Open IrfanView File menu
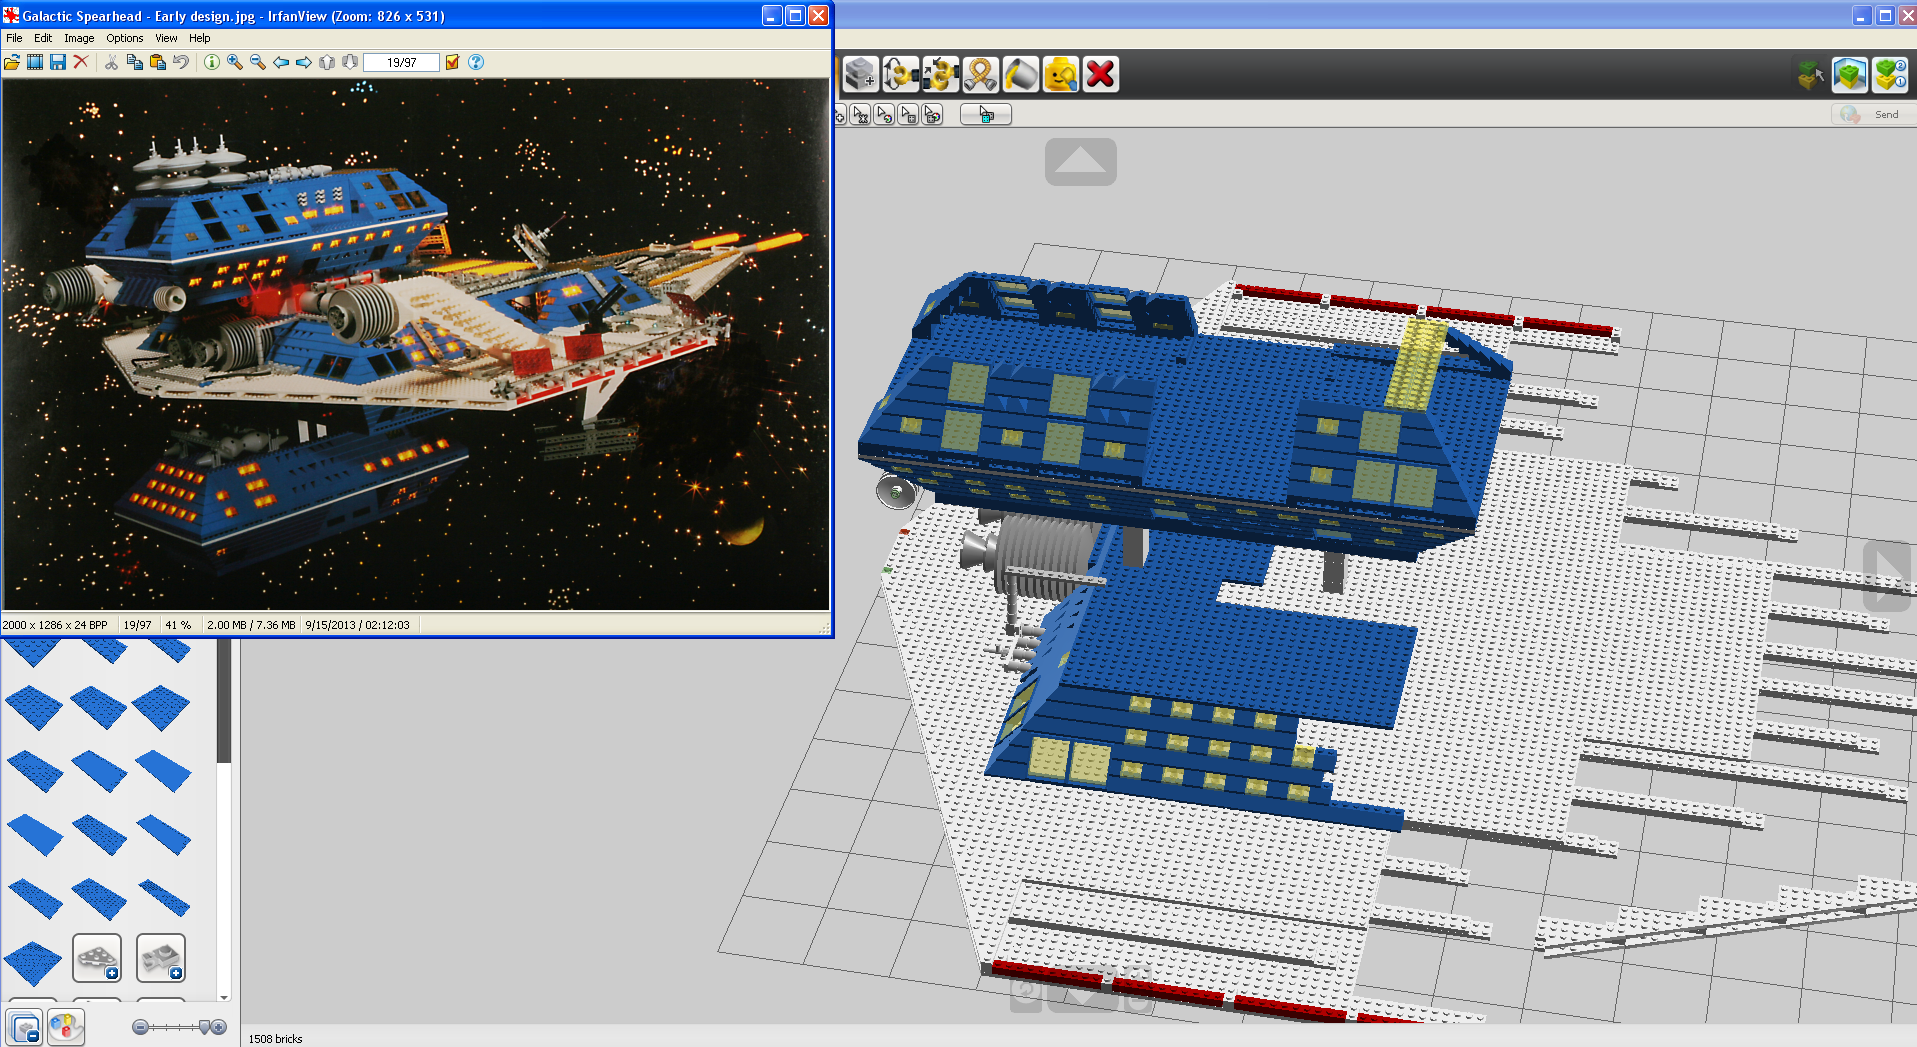The width and height of the screenshot is (1917, 1047). click(x=14, y=38)
